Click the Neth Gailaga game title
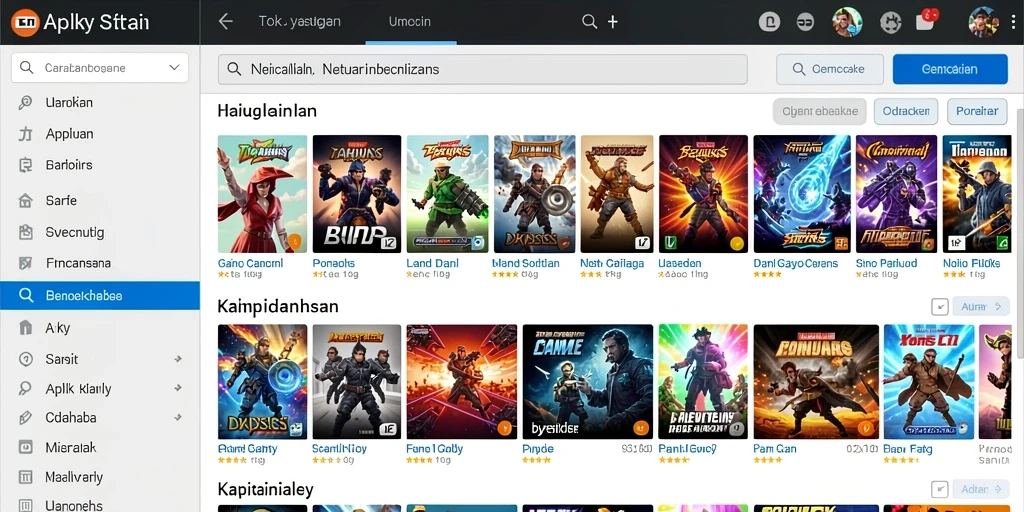The image size is (1024, 512). (x=612, y=263)
